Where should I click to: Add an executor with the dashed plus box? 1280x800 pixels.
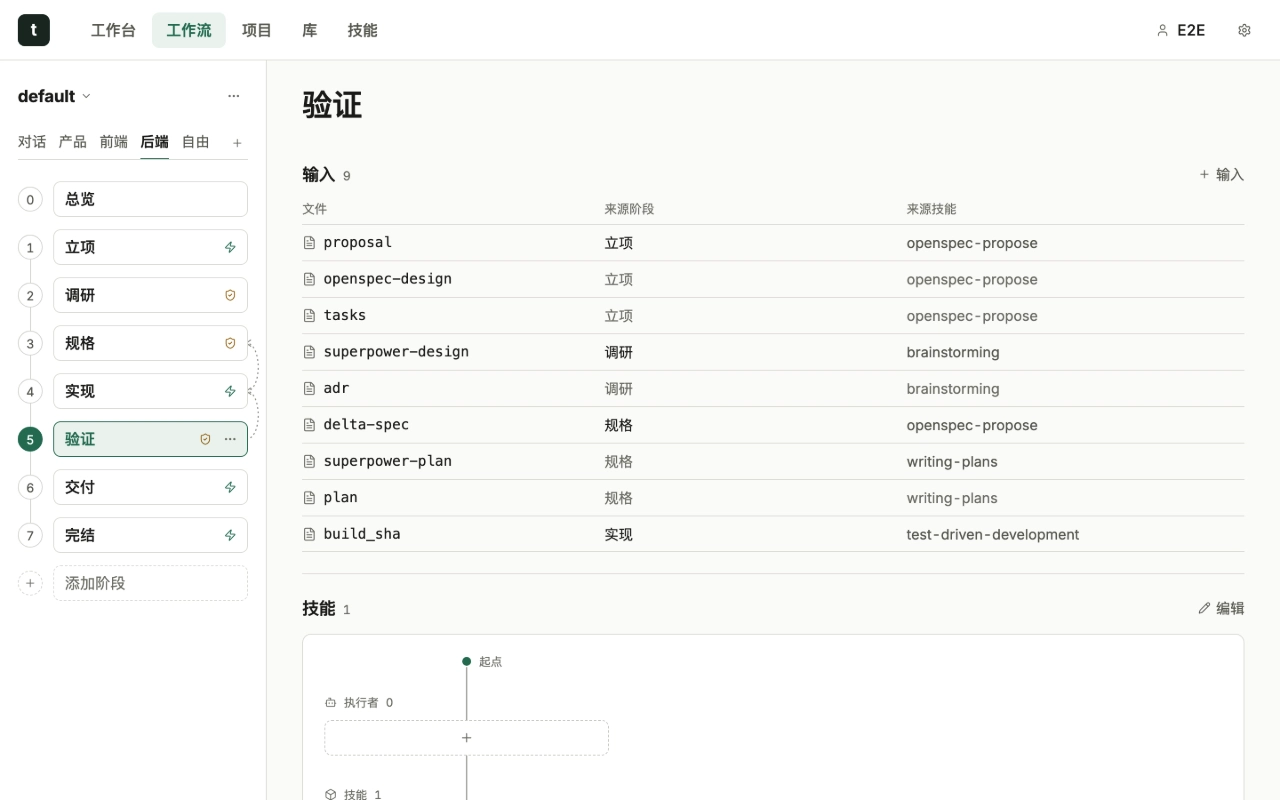(466, 738)
